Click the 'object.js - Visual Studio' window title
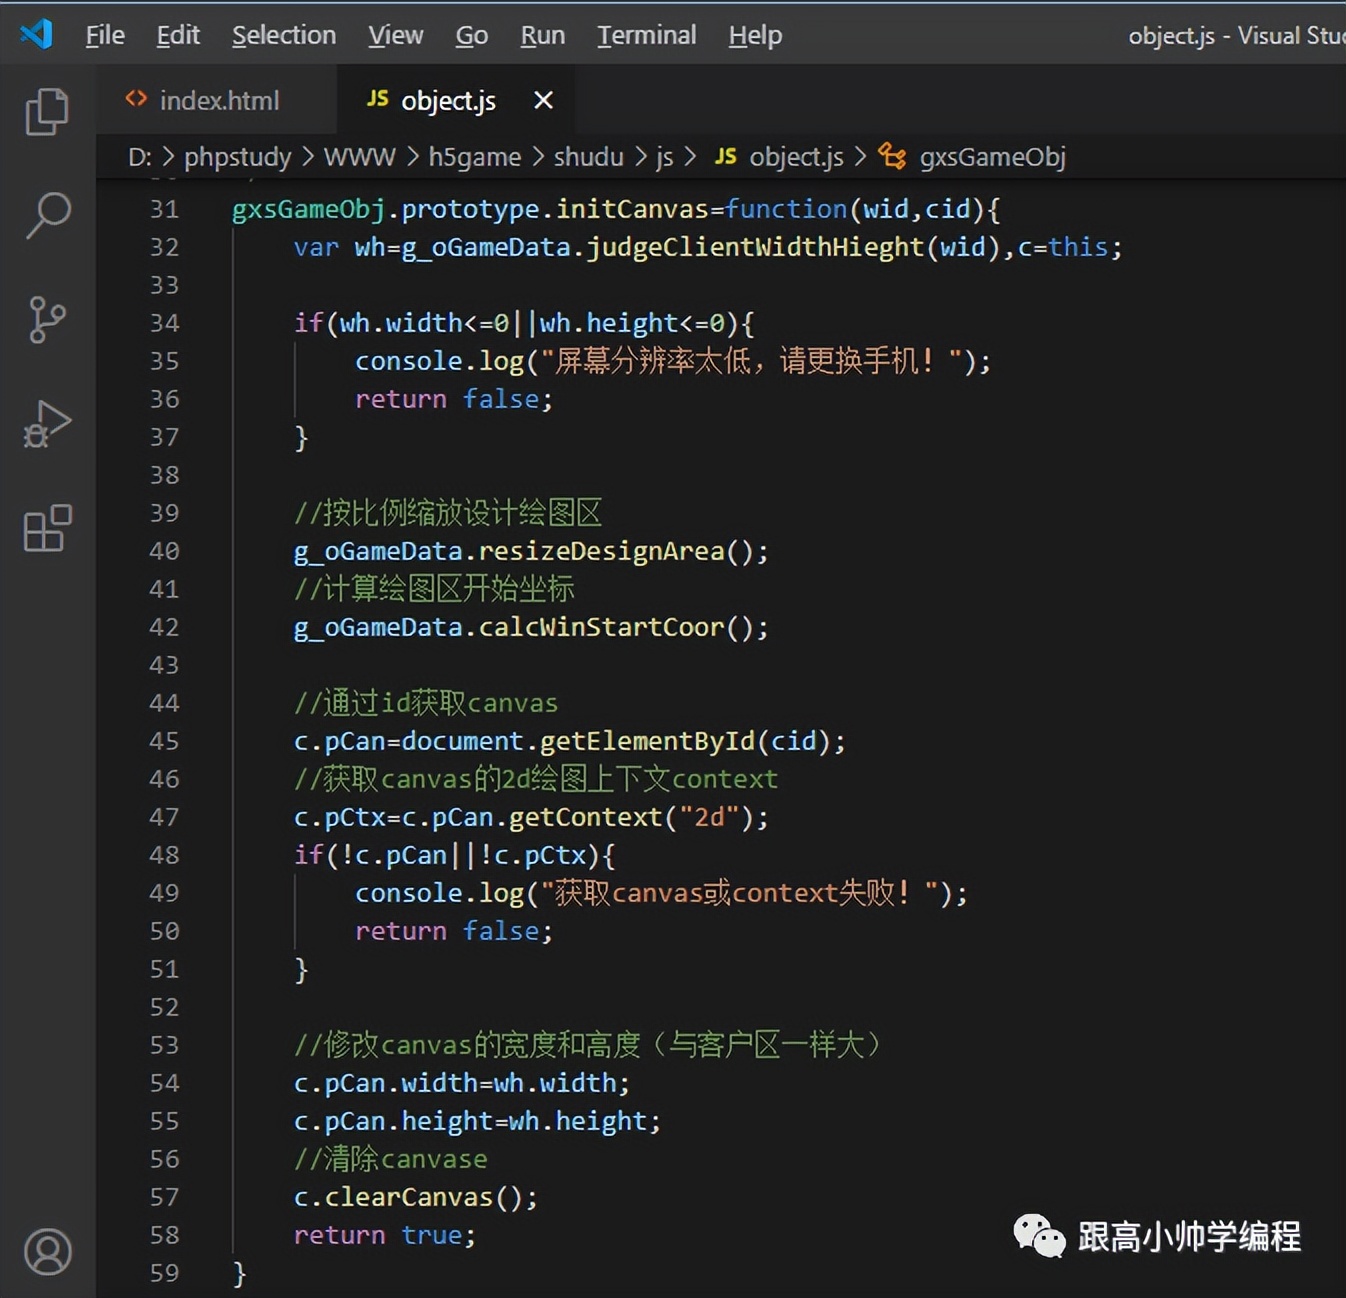 [x=1237, y=35]
